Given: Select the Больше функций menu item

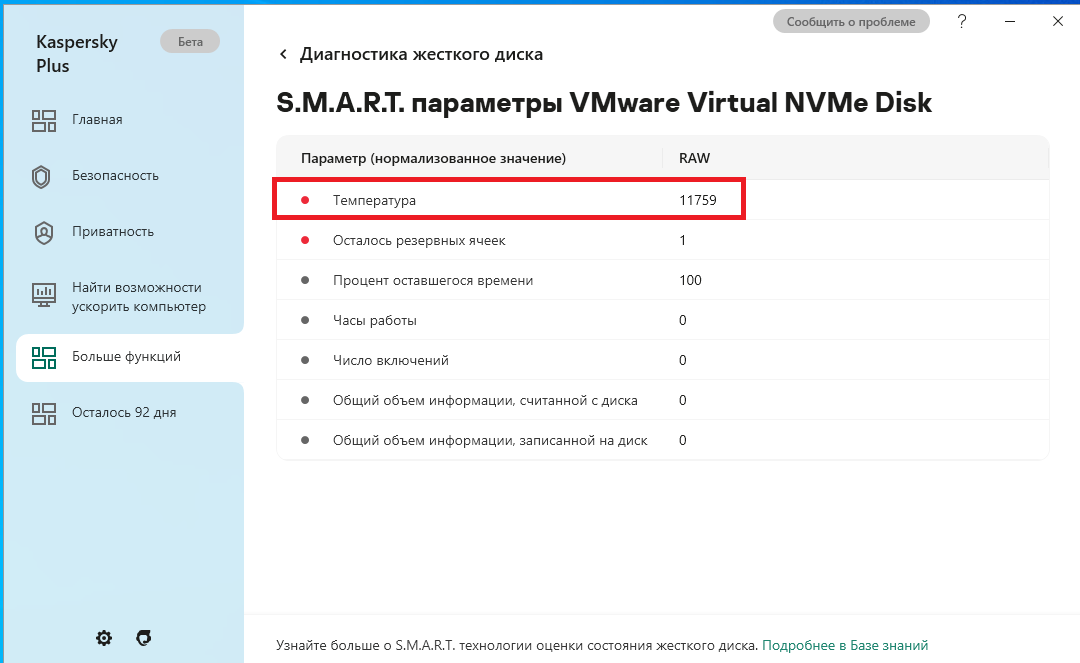Looking at the screenshot, I should 129,357.
